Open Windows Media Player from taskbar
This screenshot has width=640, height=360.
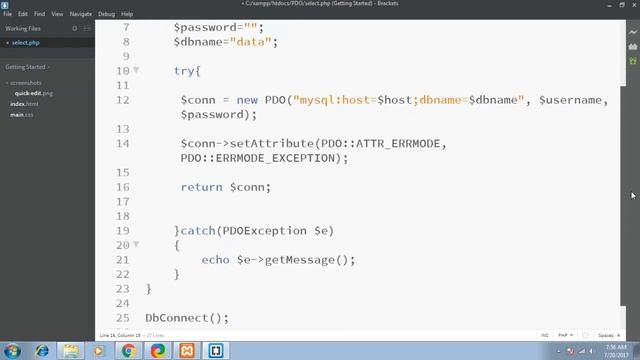98,351
